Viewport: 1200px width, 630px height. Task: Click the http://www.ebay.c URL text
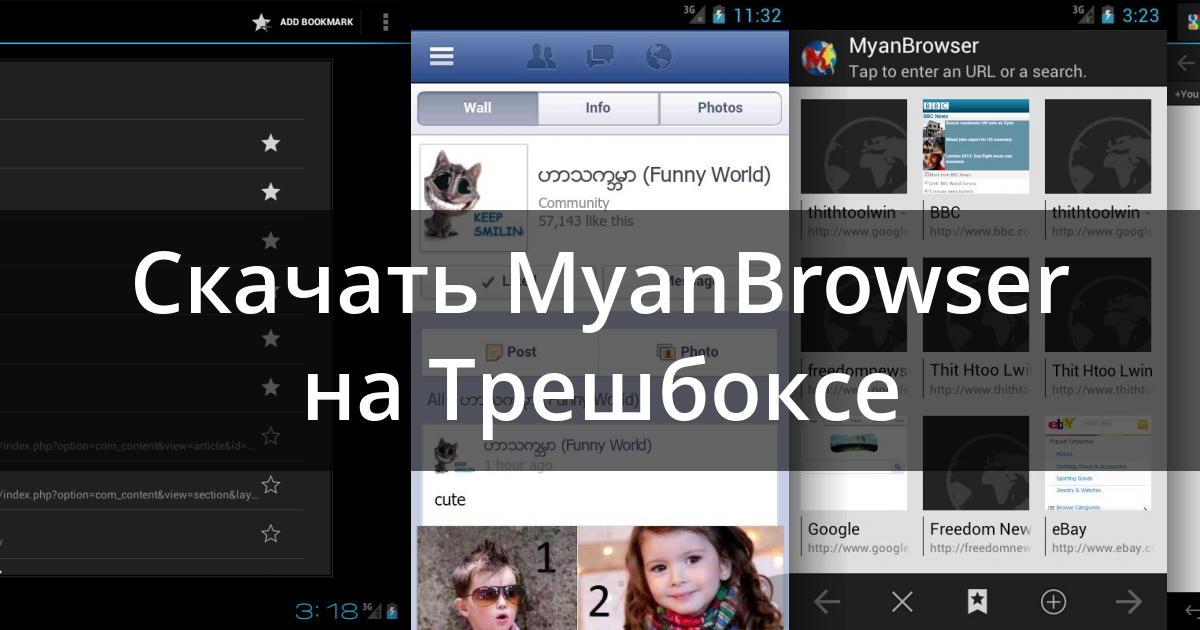point(1102,548)
